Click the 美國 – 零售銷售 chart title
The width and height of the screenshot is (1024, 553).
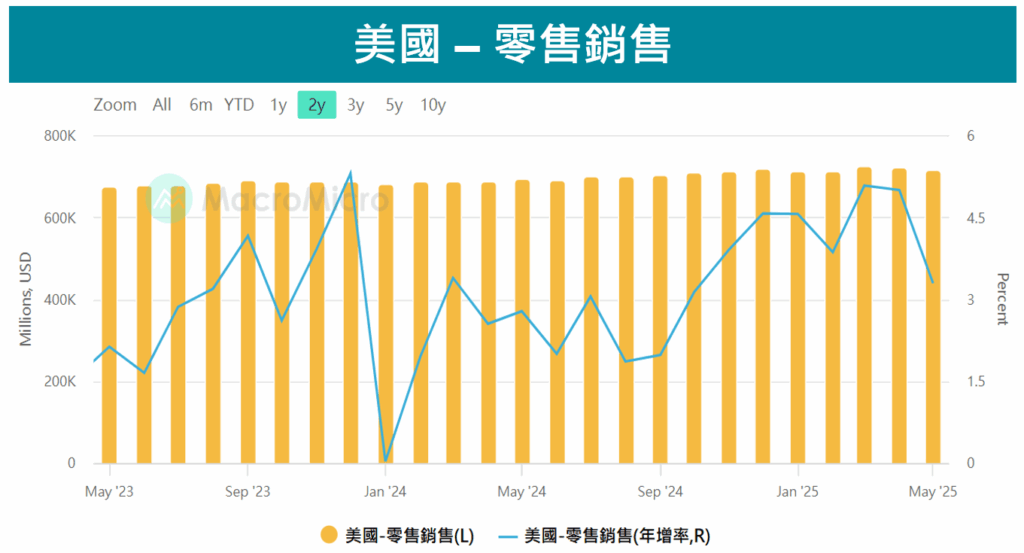click(513, 44)
